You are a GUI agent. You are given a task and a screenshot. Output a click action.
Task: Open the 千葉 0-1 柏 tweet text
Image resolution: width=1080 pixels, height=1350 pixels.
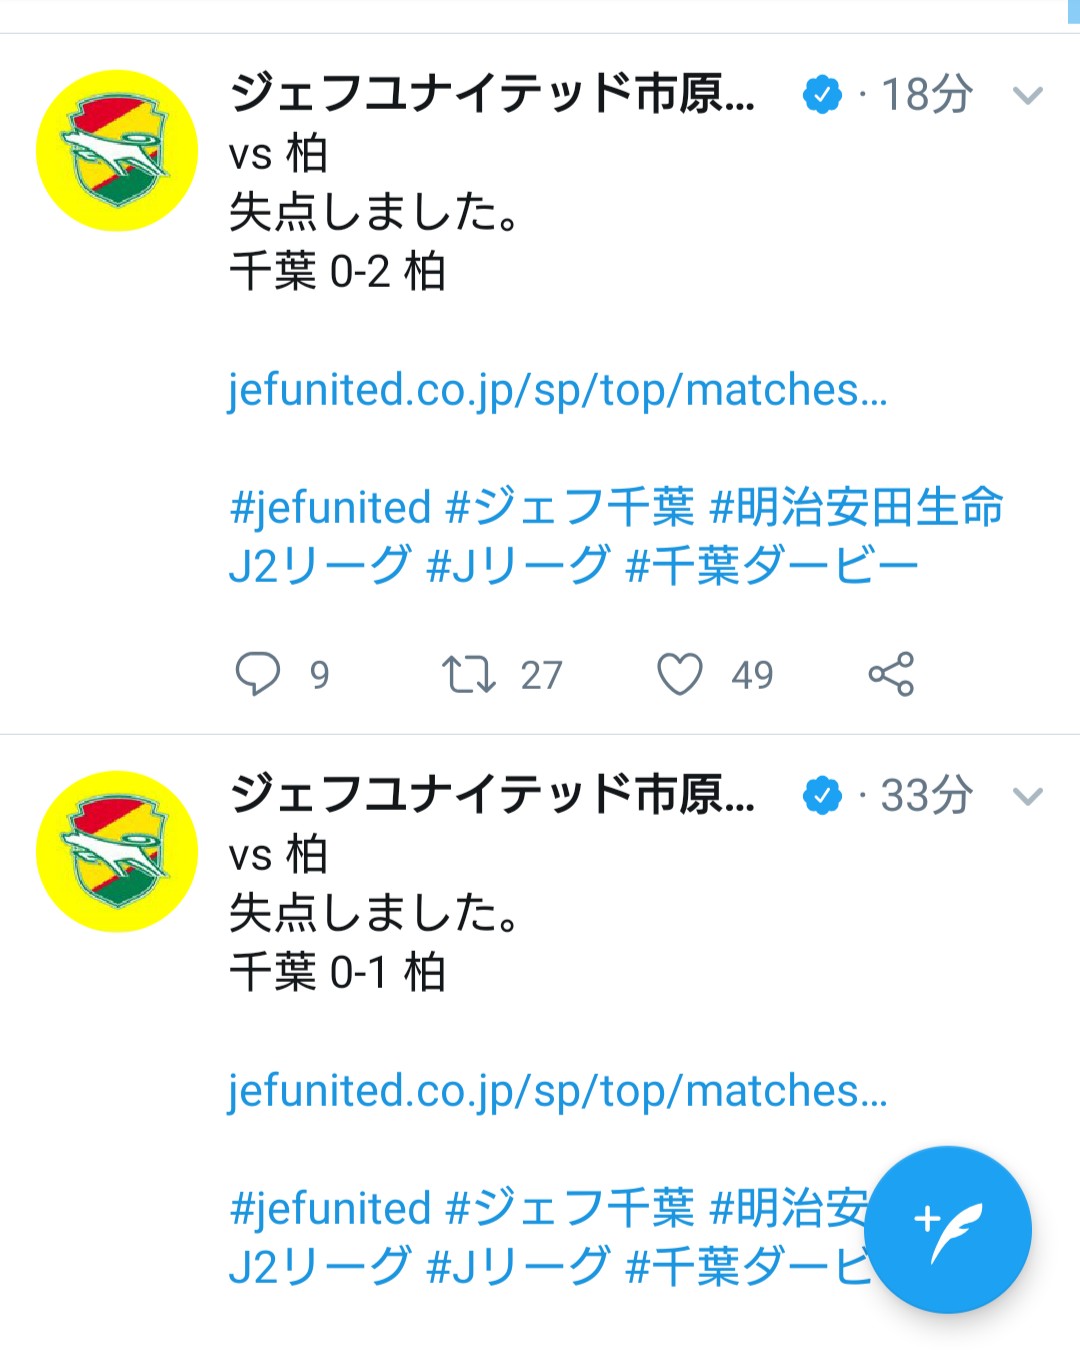click(x=337, y=971)
